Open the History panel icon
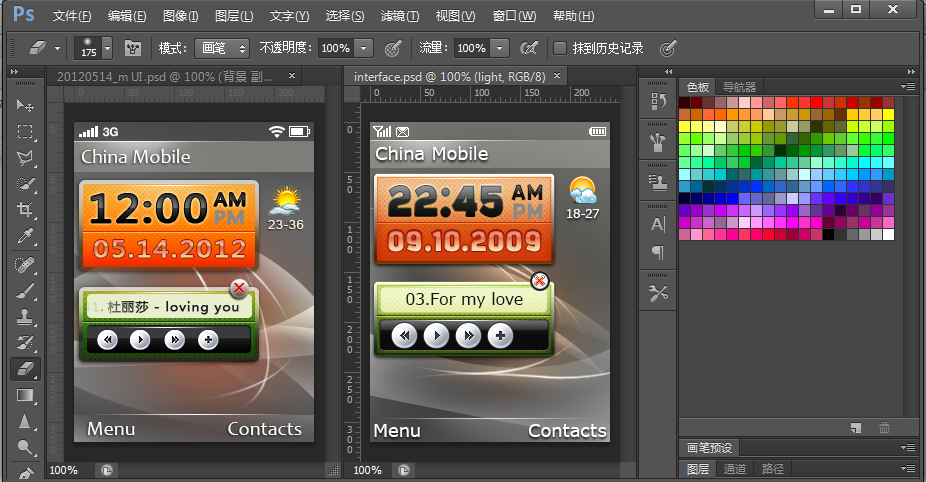The width and height of the screenshot is (926, 482). click(x=658, y=101)
